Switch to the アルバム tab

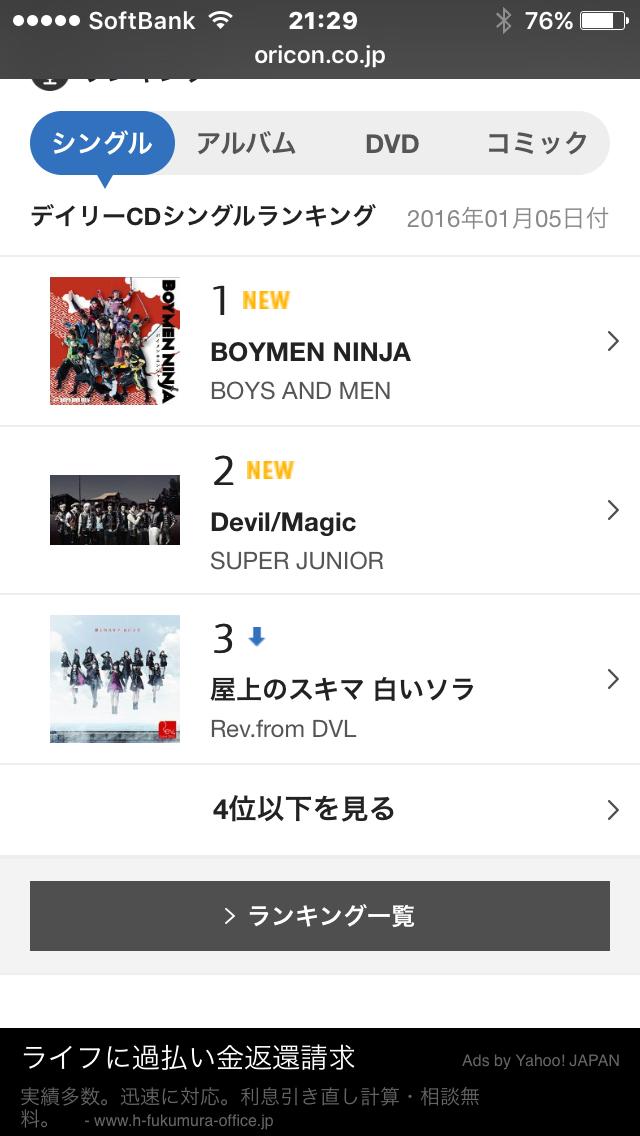pyautogui.click(x=246, y=144)
